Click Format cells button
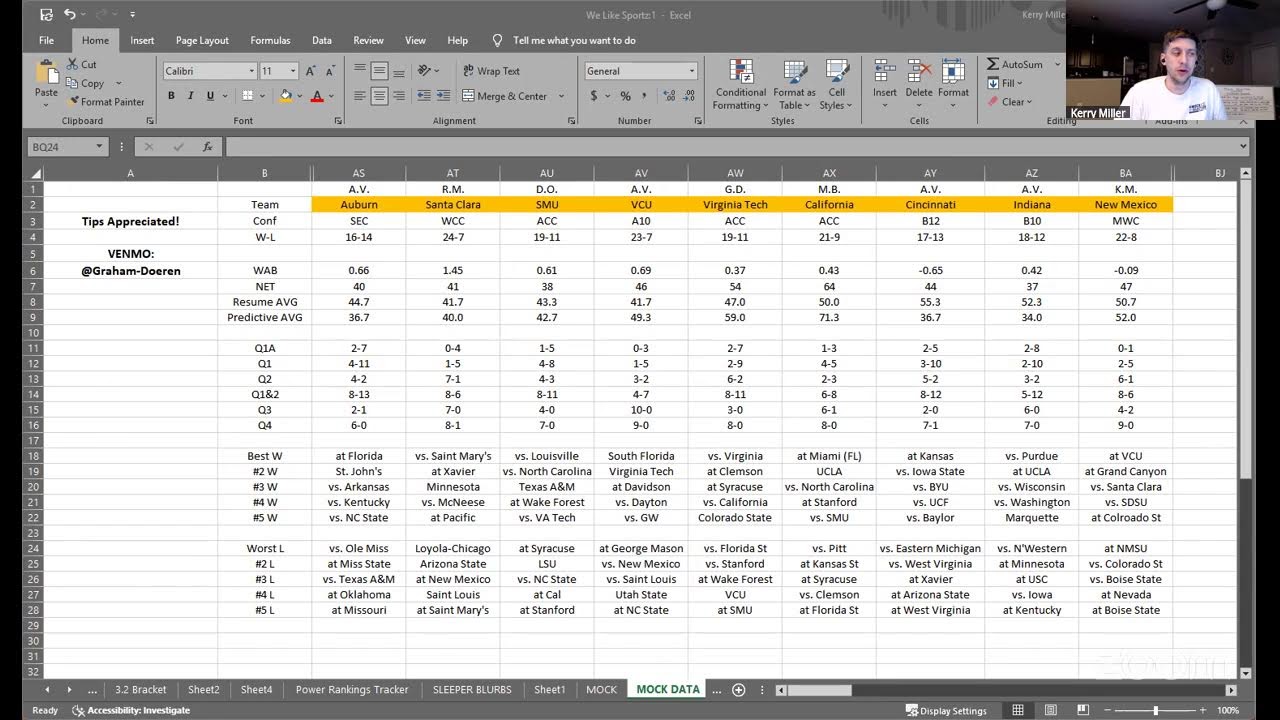1280x720 pixels. pos(953,82)
